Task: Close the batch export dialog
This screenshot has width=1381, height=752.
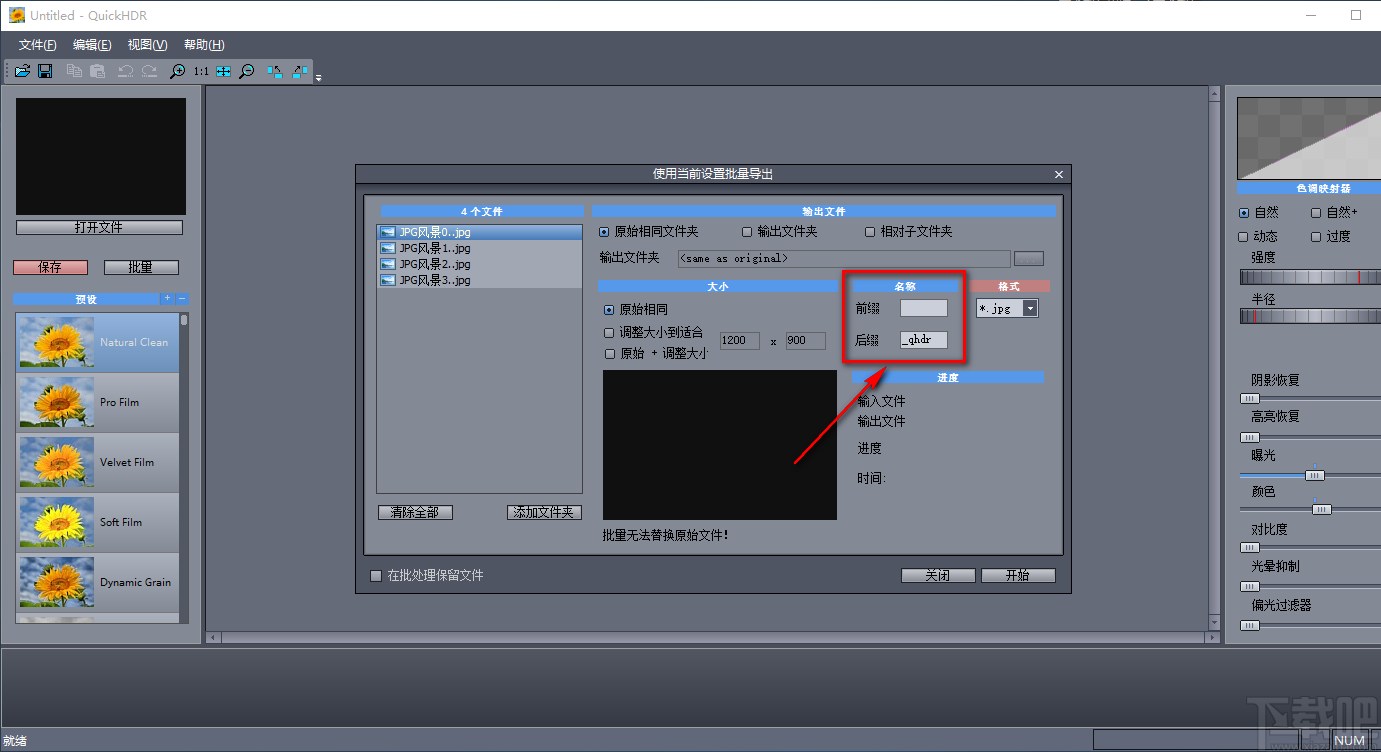Action: (1059, 174)
